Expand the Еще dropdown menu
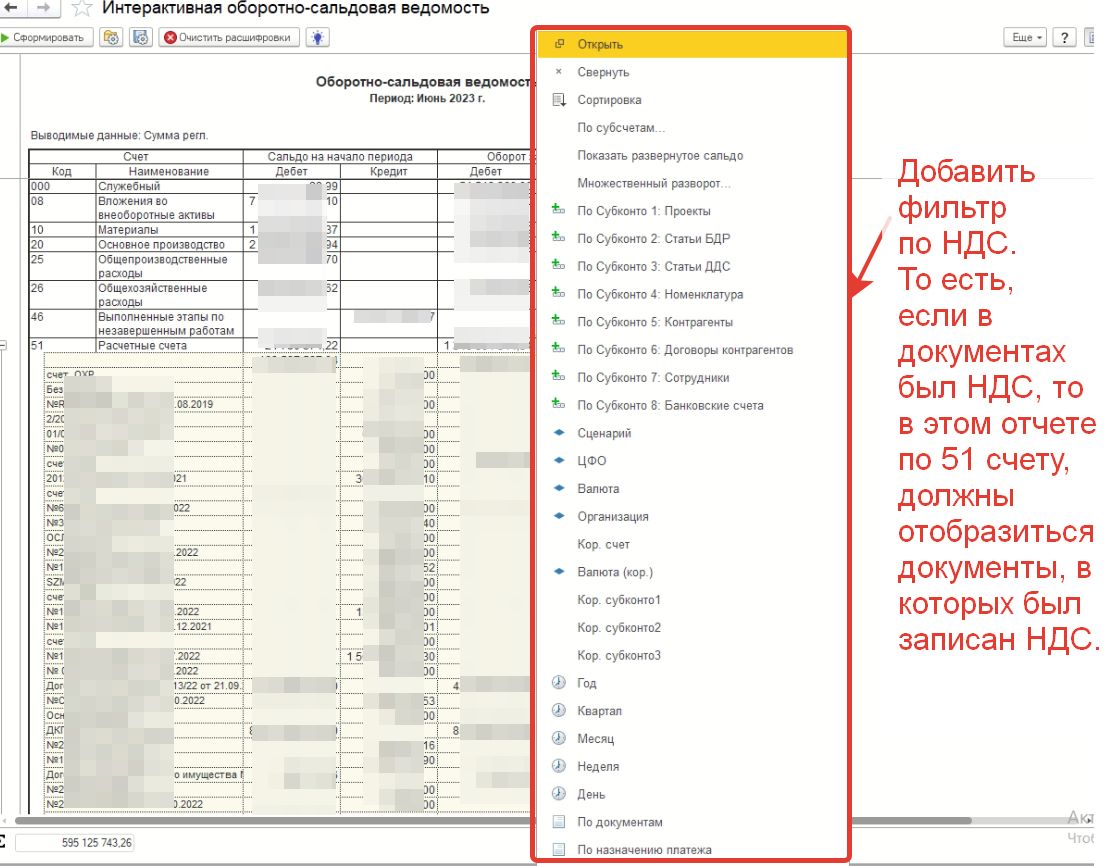 tap(1026, 38)
